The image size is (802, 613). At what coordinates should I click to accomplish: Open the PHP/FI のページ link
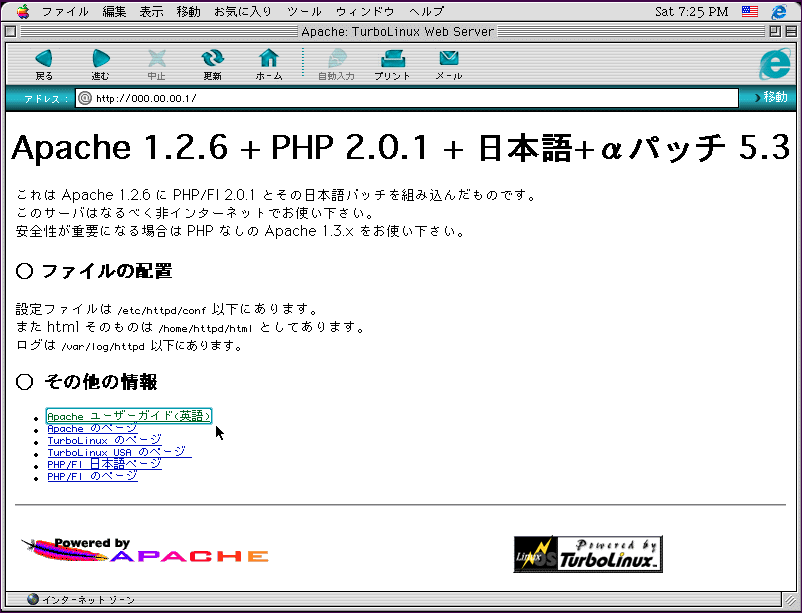[93, 476]
